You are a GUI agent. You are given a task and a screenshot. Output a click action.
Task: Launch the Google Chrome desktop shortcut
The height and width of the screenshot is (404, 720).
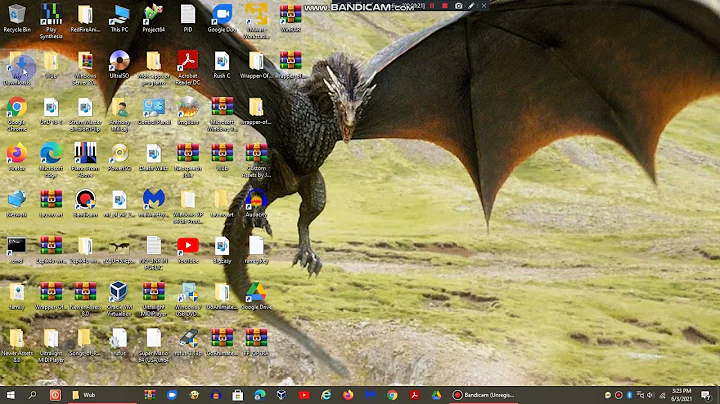point(17,114)
